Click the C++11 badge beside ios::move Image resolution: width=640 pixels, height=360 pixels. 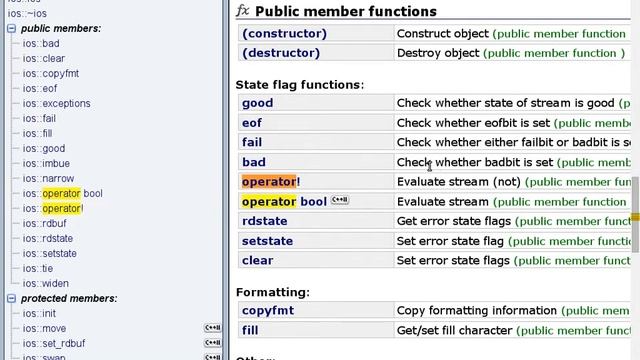(213, 328)
